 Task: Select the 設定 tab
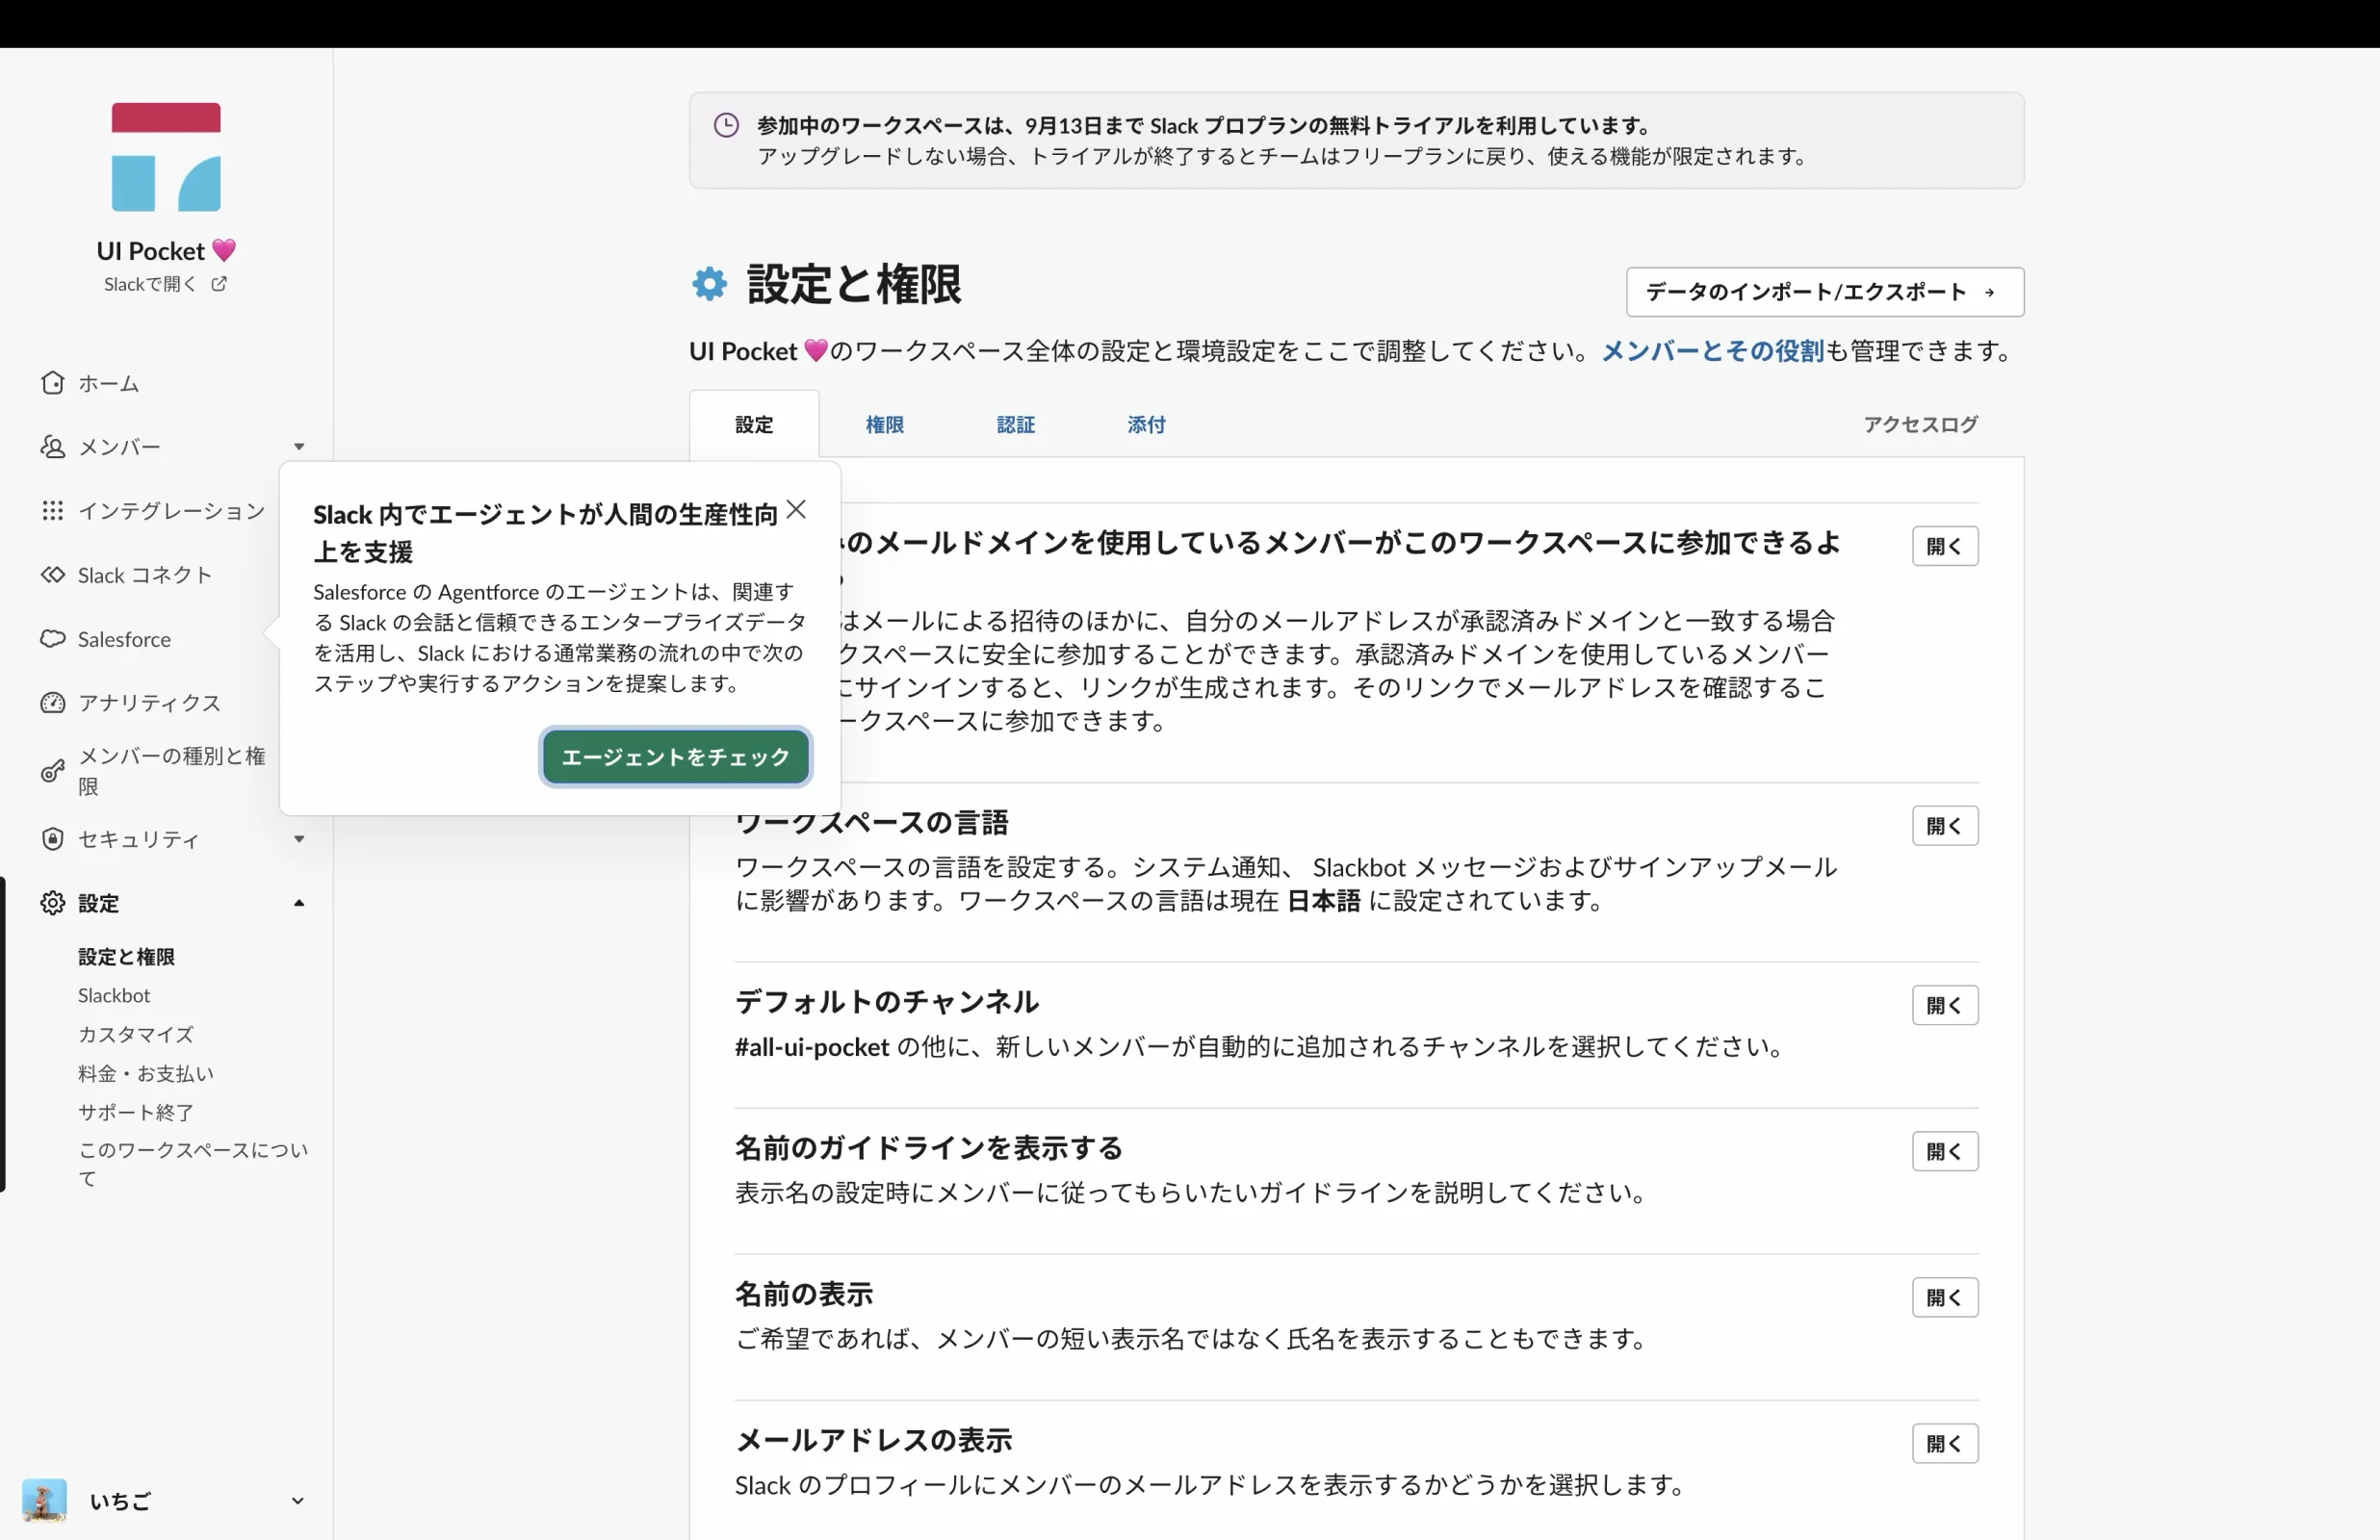tap(754, 424)
